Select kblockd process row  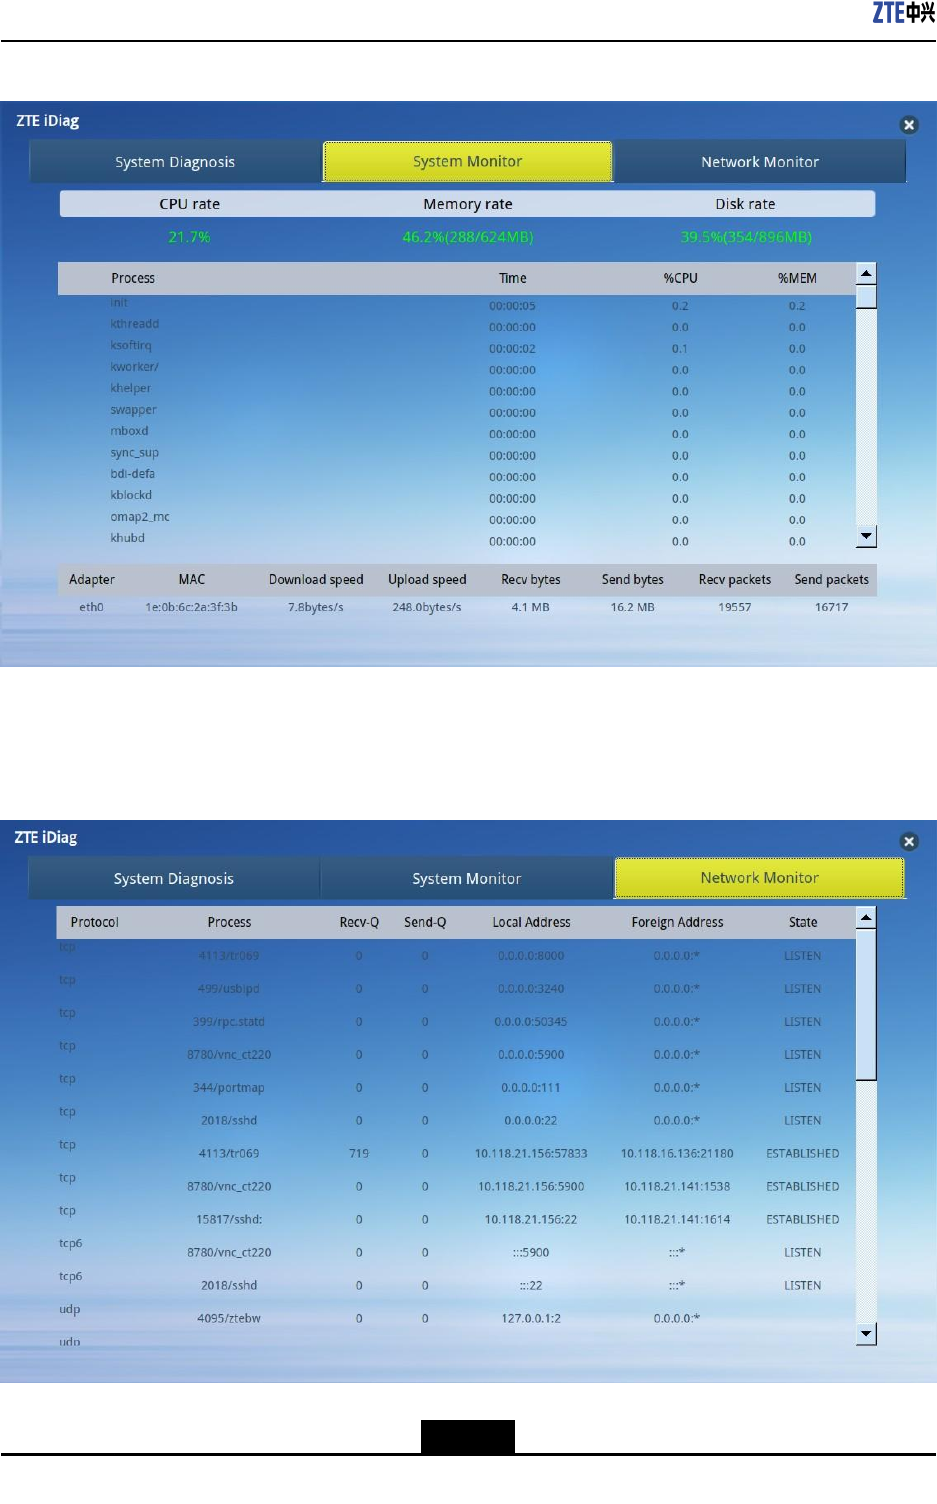pyautogui.click(x=457, y=497)
